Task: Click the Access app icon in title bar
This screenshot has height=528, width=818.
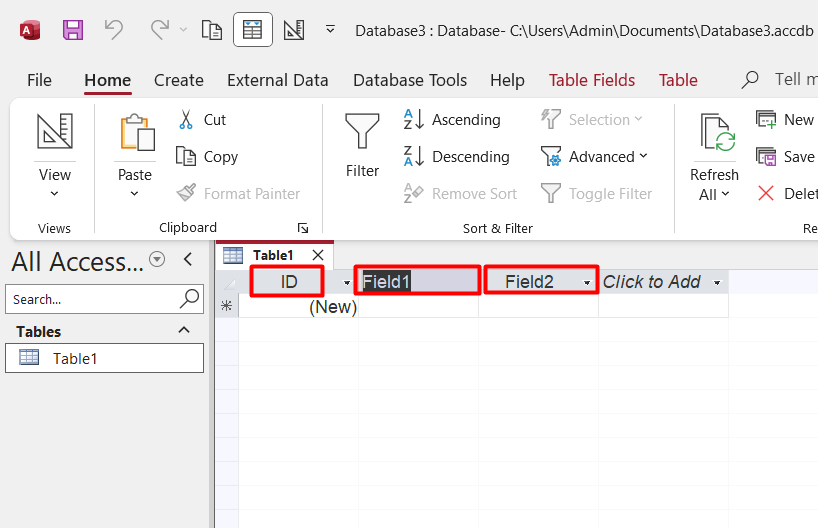Action: [30, 30]
